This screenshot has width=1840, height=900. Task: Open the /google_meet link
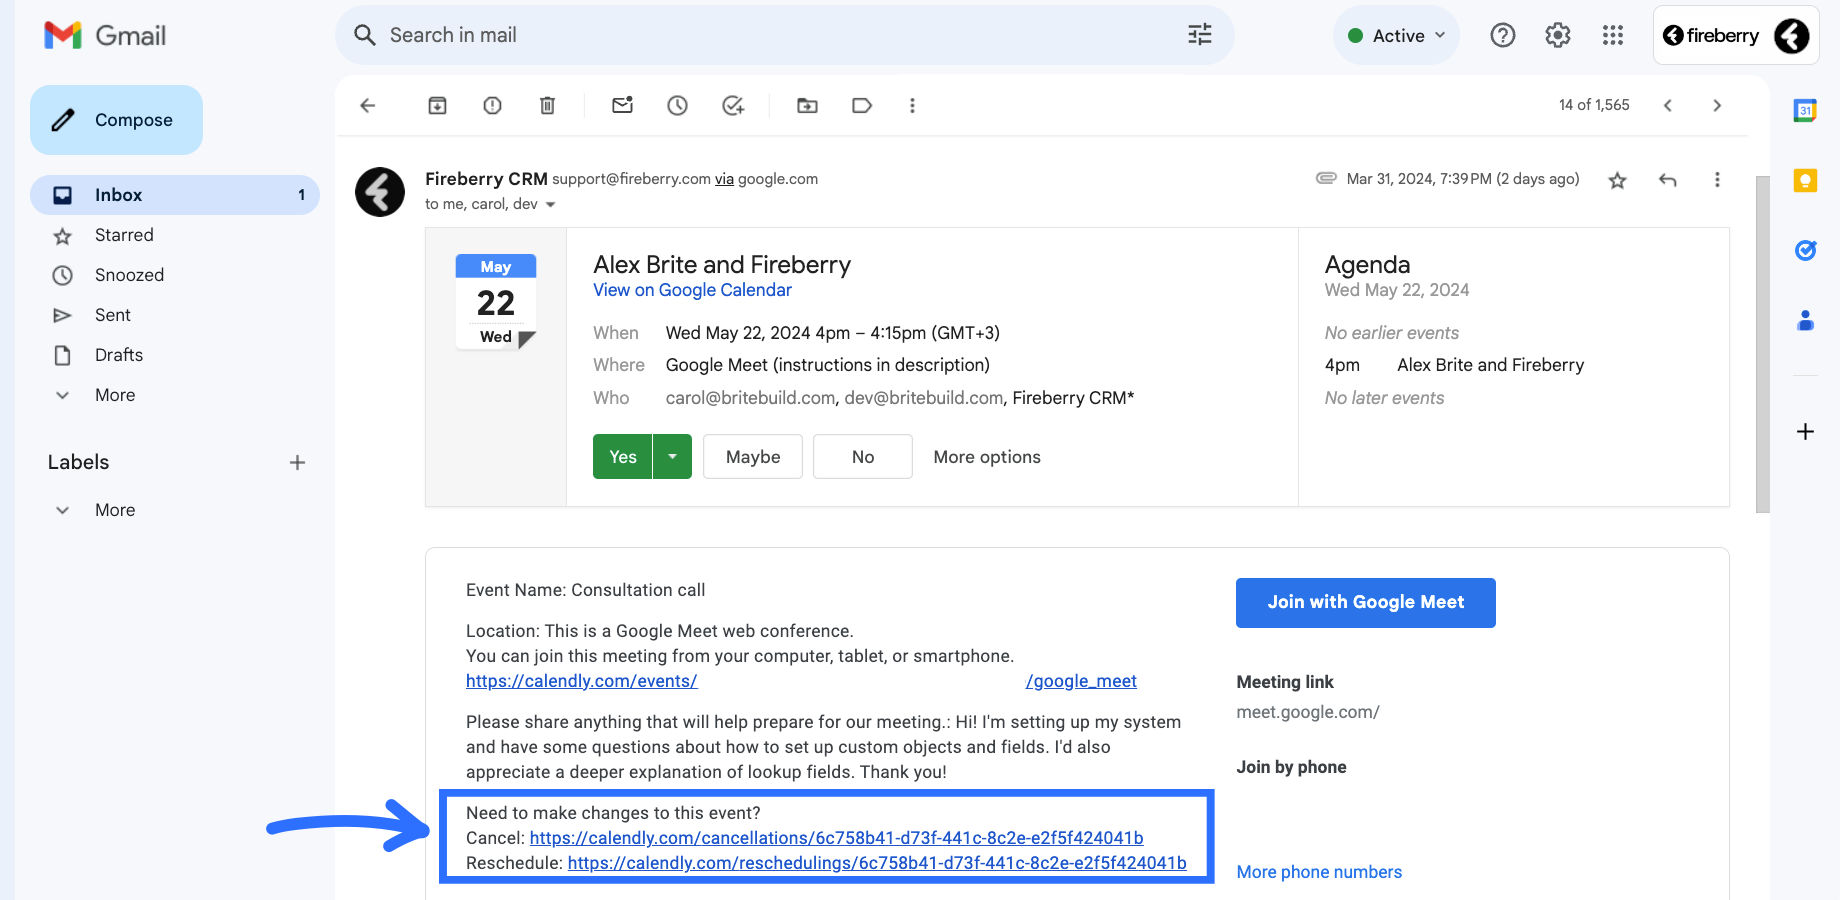(x=1081, y=681)
